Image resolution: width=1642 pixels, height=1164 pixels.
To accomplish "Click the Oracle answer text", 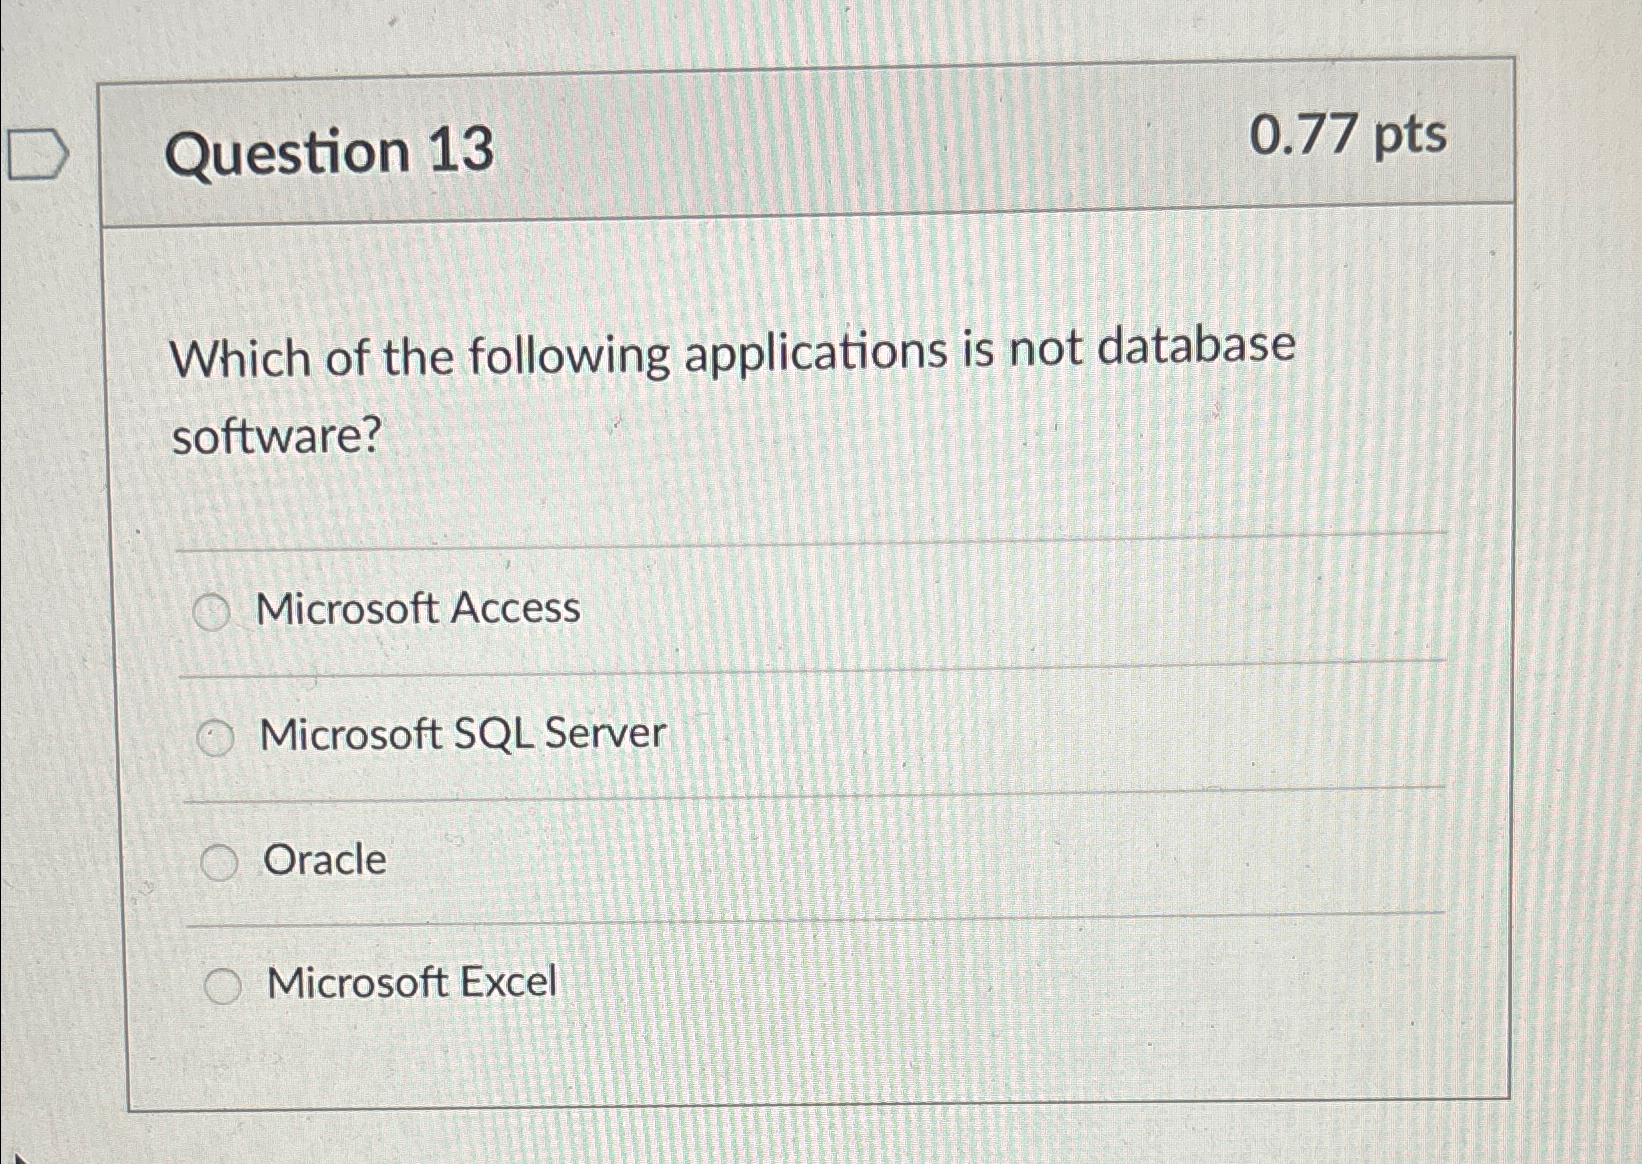I will (x=323, y=860).
